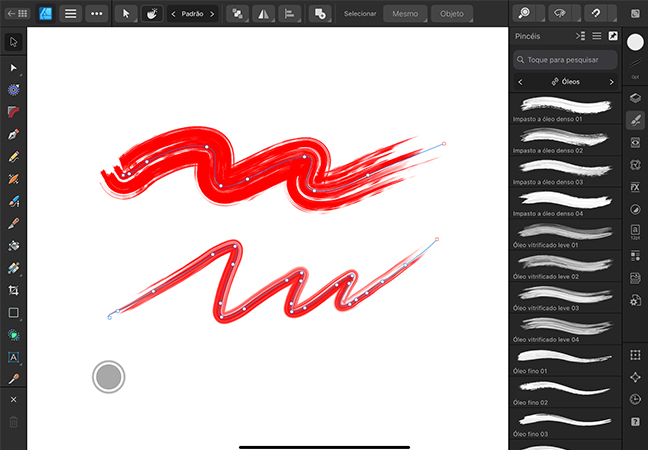Choose the Pen tool

pos(13,134)
